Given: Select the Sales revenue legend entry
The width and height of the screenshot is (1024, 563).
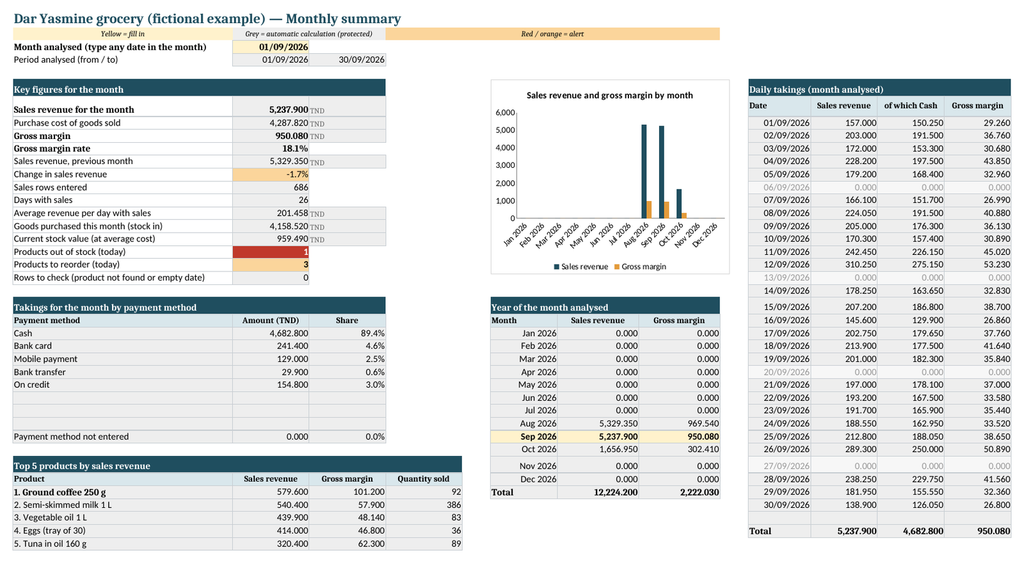Looking at the screenshot, I should (581, 266).
